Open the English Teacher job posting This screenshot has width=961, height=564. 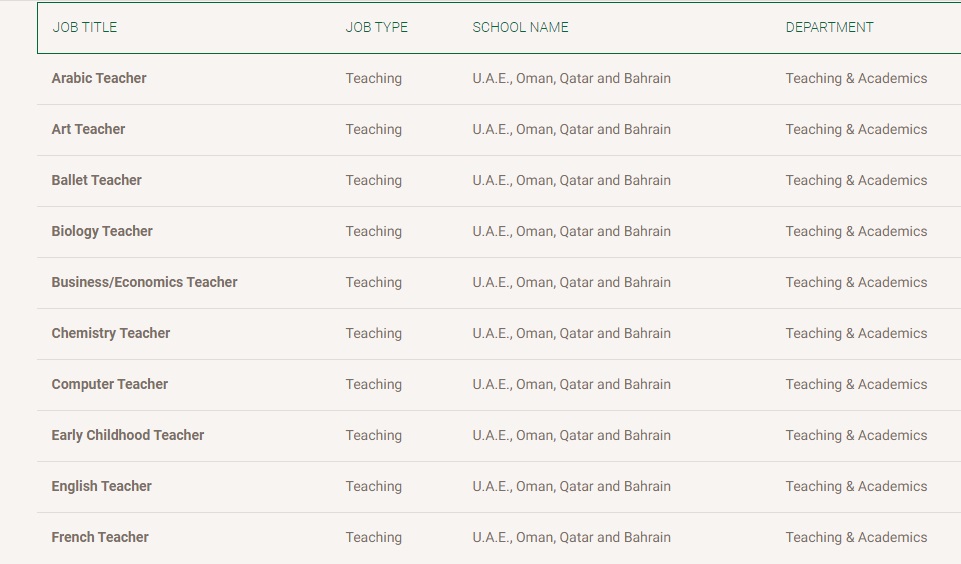pos(101,486)
